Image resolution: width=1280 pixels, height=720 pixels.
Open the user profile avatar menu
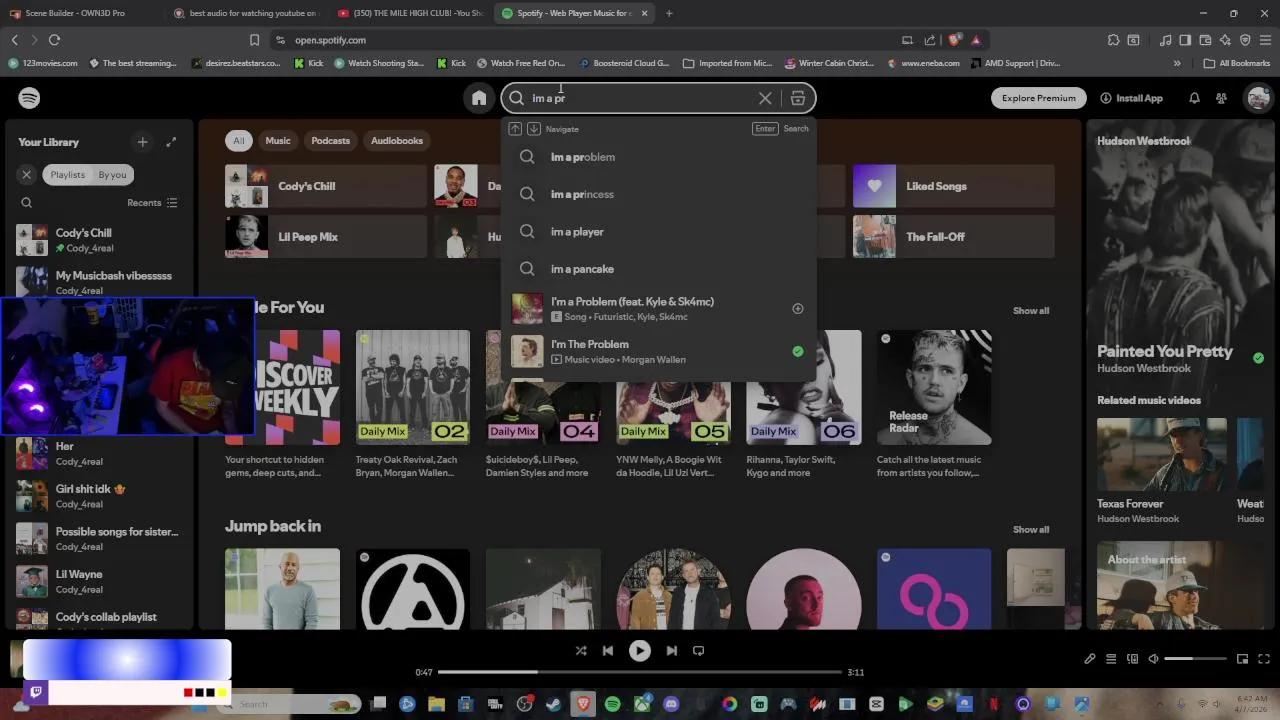pyautogui.click(x=1257, y=98)
